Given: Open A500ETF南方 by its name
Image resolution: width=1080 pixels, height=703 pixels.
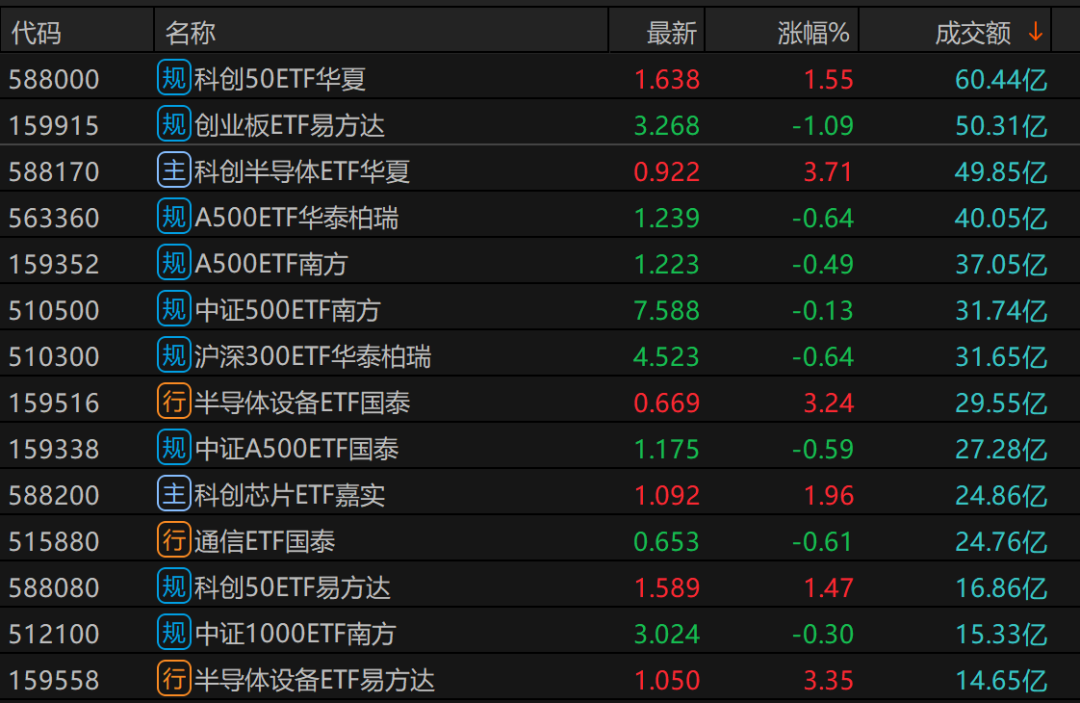Looking at the screenshot, I should (271, 264).
